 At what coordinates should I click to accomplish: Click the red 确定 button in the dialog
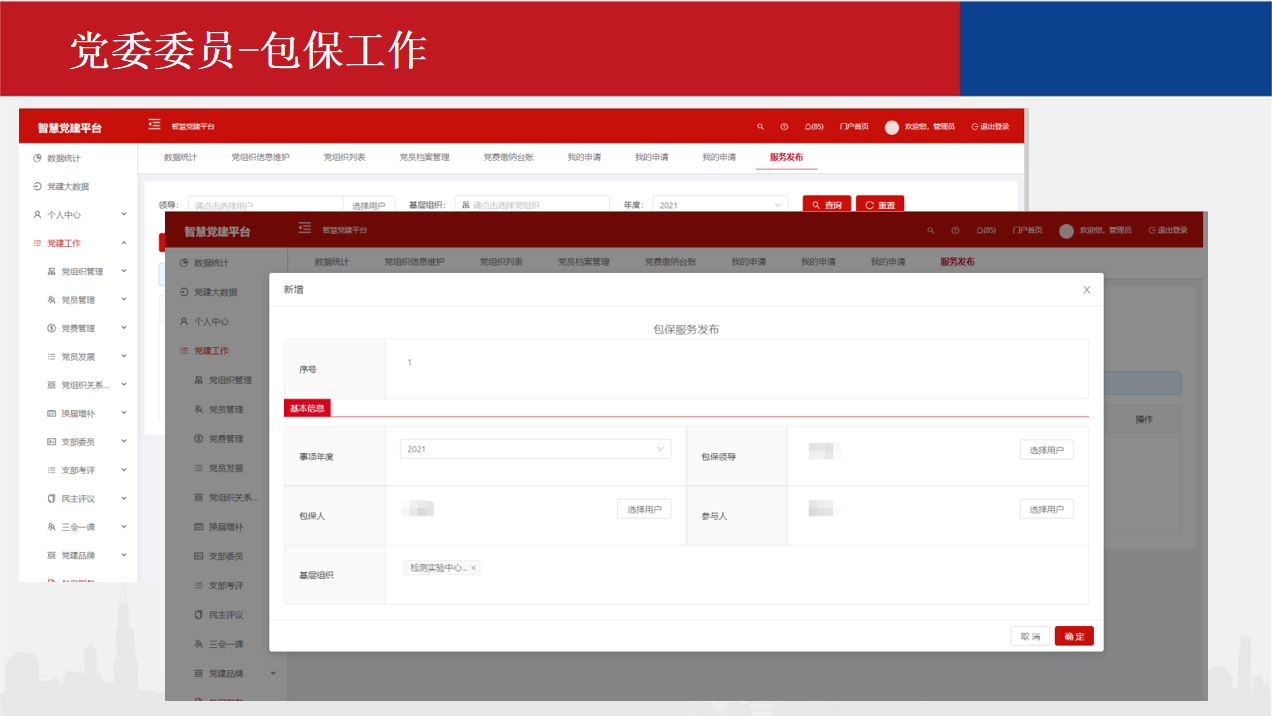pyautogui.click(x=1074, y=636)
